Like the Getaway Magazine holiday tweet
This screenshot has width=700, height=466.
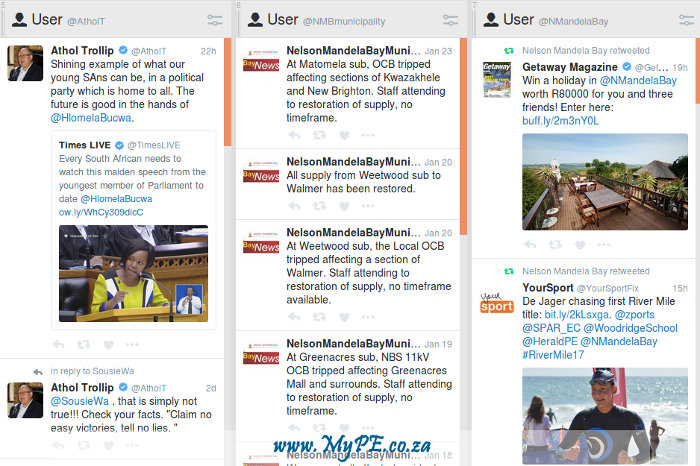click(580, 245)
